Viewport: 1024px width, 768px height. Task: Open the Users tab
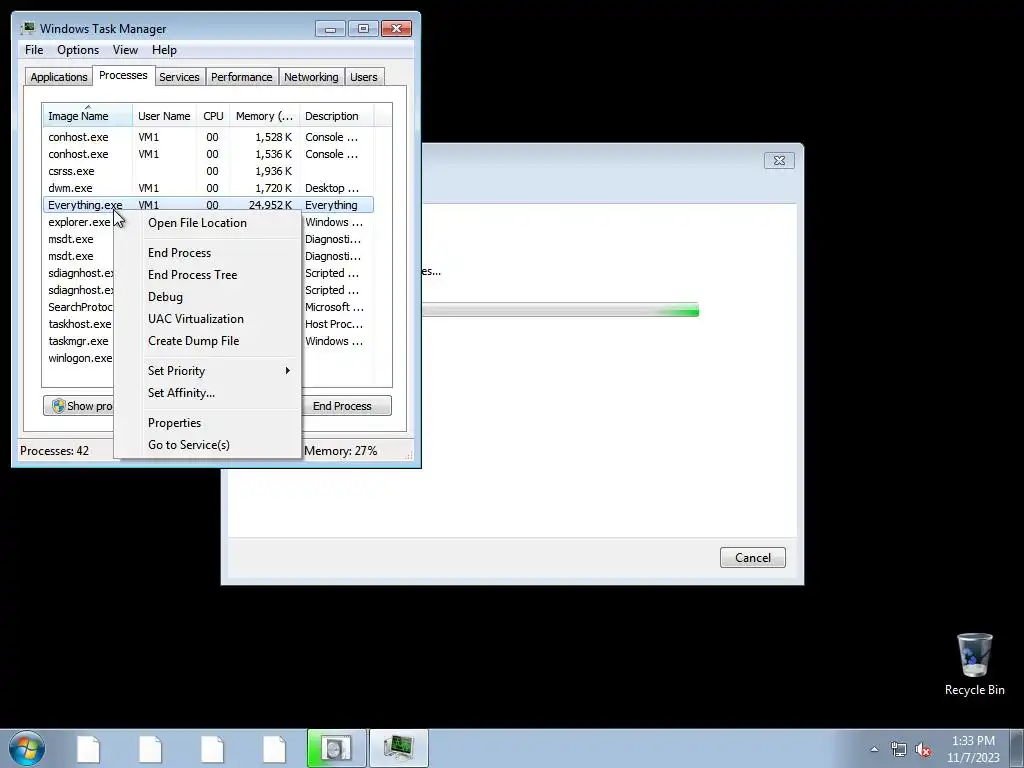pyautogui.click(x=363, y=77)
